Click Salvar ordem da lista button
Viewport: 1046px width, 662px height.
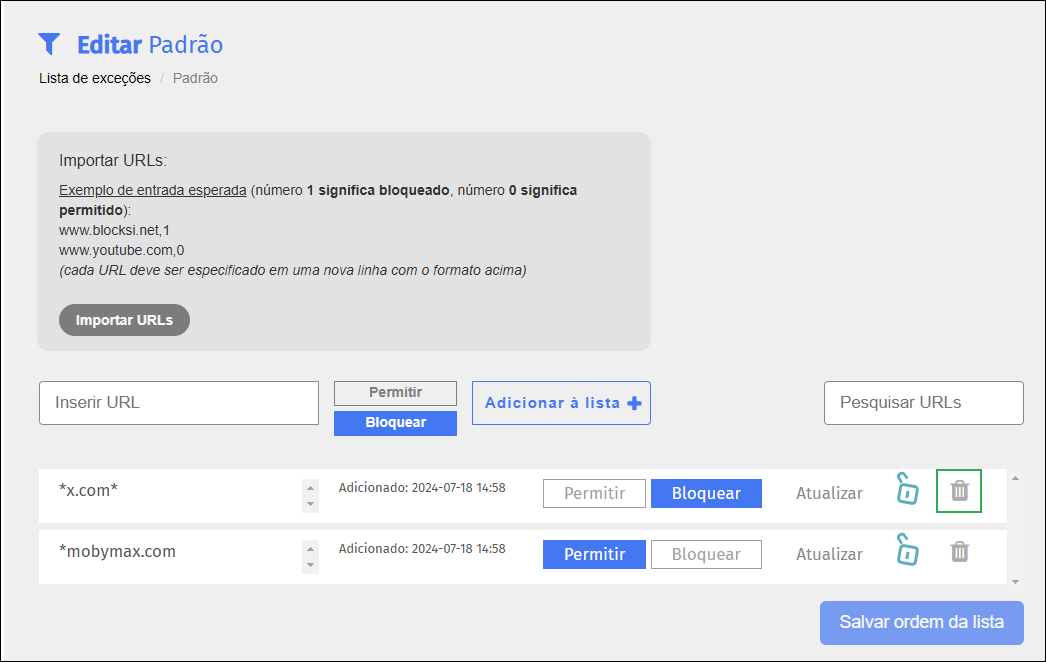921,623
